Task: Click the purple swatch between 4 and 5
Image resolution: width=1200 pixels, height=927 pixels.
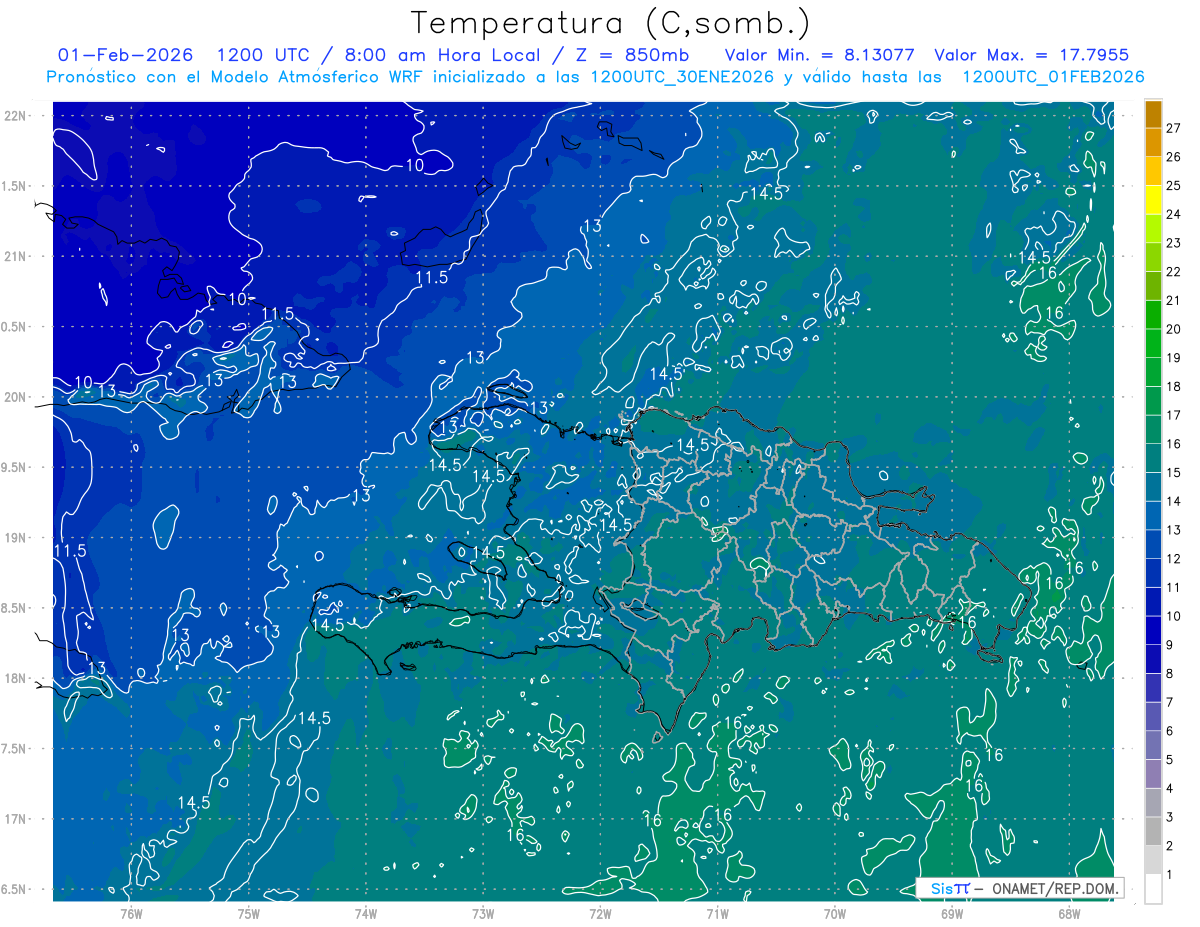Action: pyautogui.click(x=1153, y=774)
